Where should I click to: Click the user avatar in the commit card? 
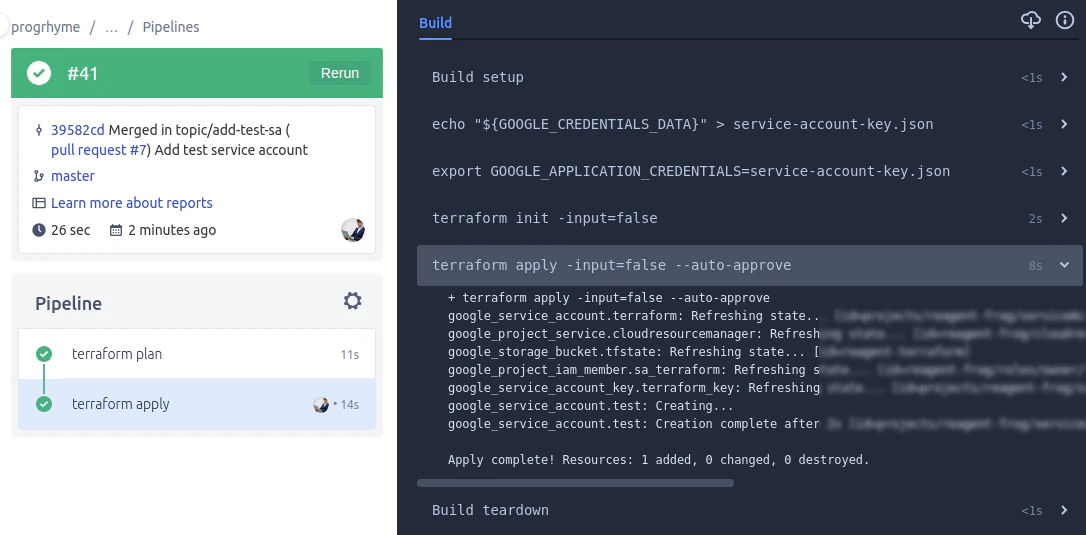tap(353, 230)
